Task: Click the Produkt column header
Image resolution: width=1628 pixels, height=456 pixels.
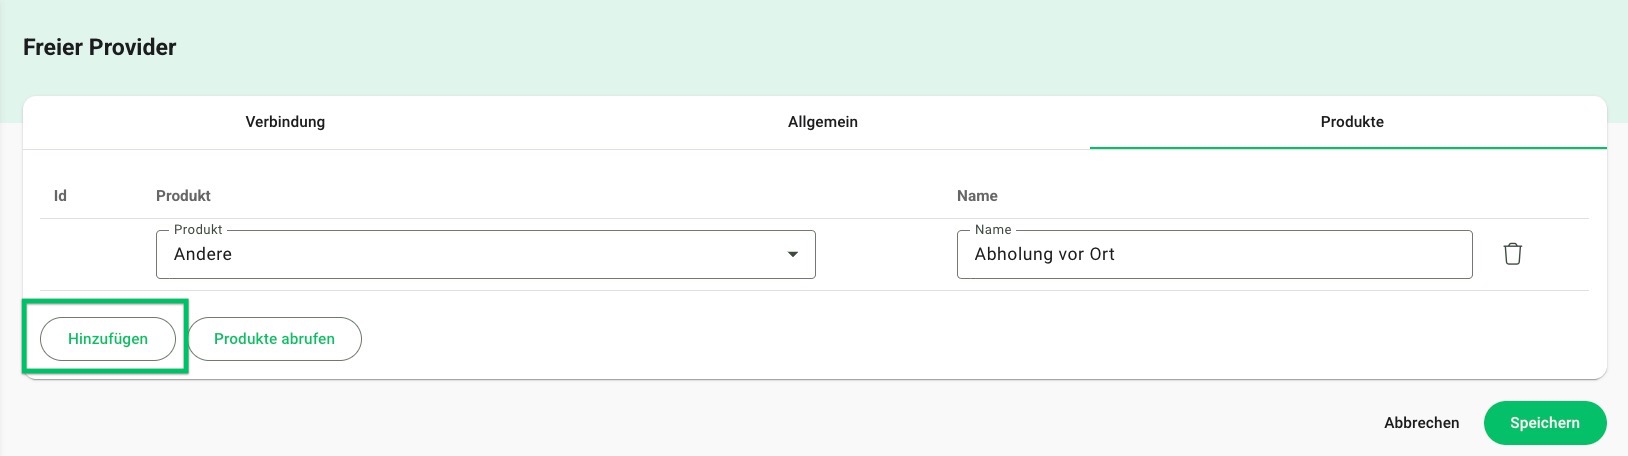Action: coord(183,196)
